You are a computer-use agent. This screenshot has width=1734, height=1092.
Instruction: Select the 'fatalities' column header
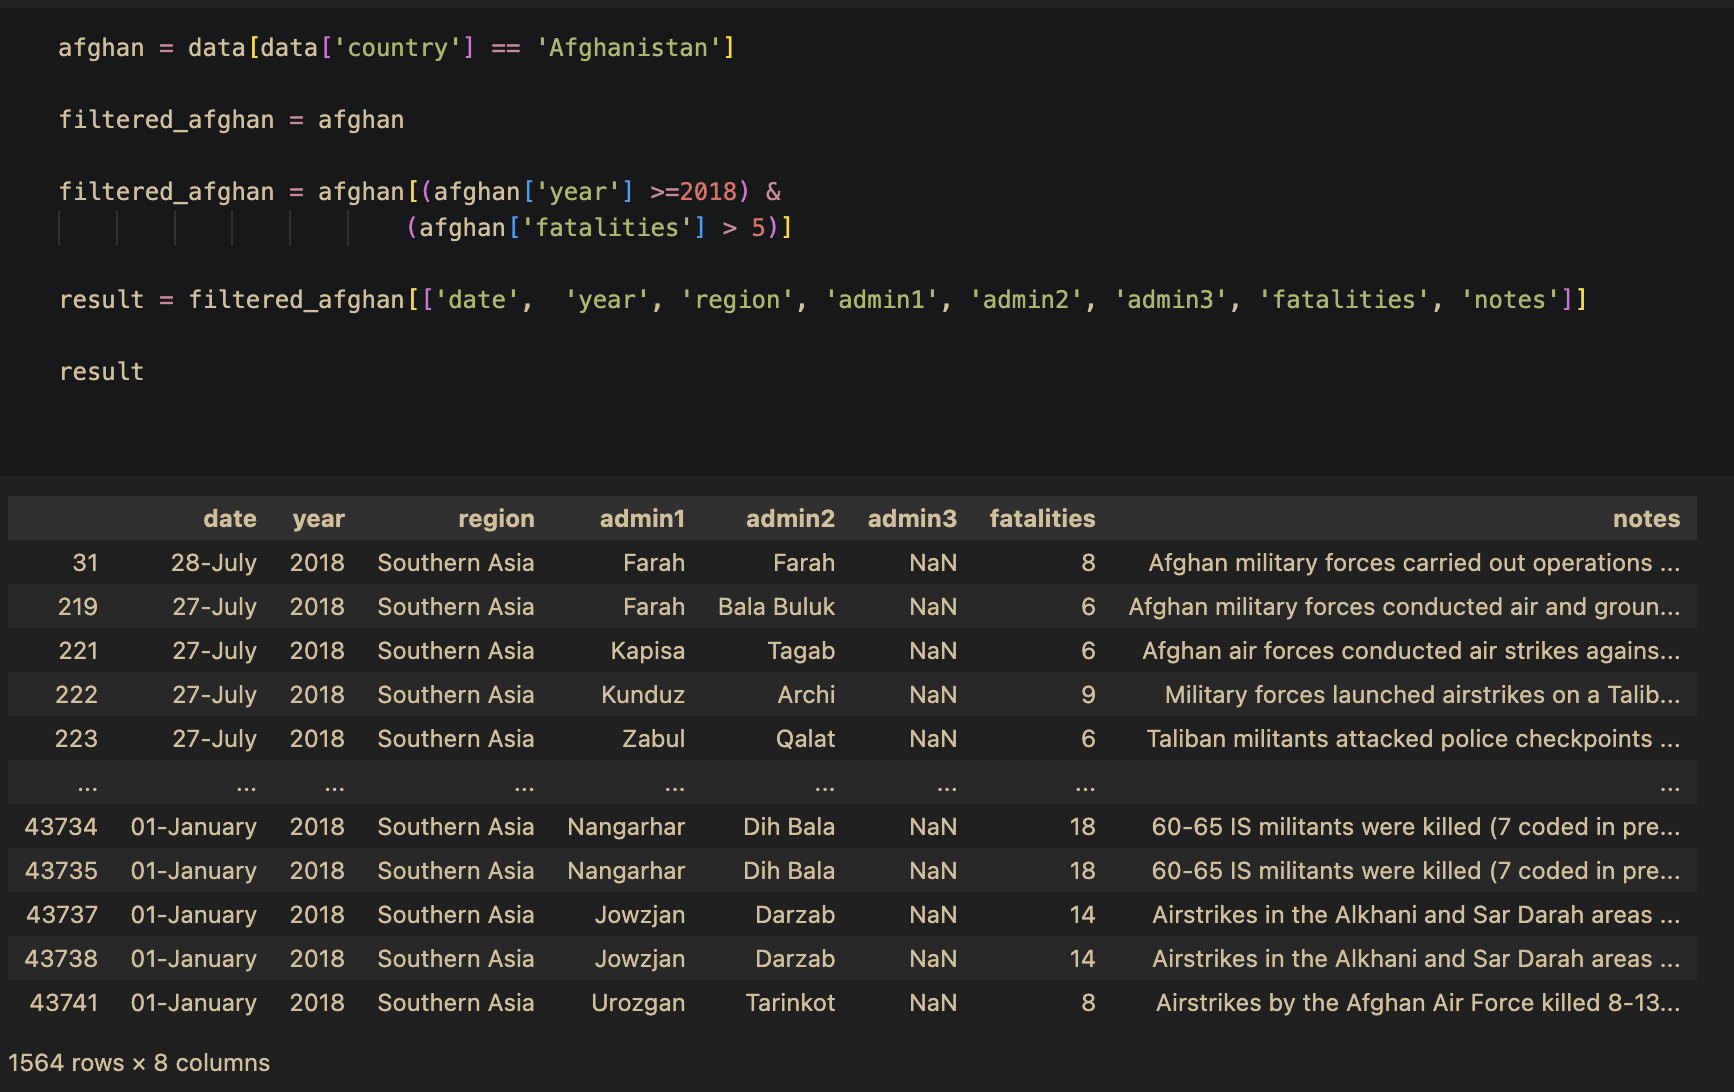coord(1041,518)
